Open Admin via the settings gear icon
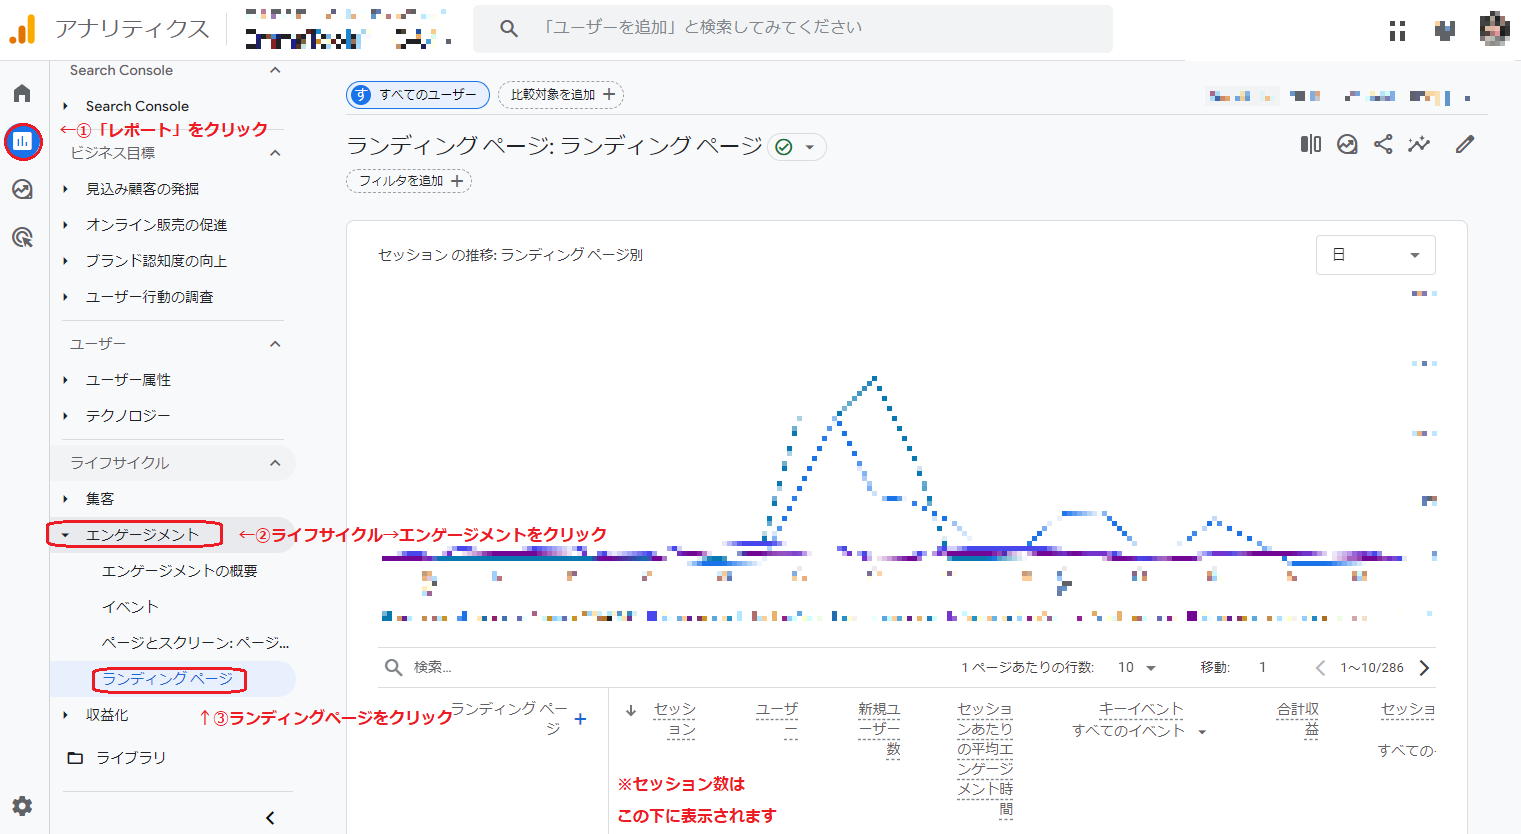Image resolution: width=1521 pixels, height=834 pixels. coord(22,806)
